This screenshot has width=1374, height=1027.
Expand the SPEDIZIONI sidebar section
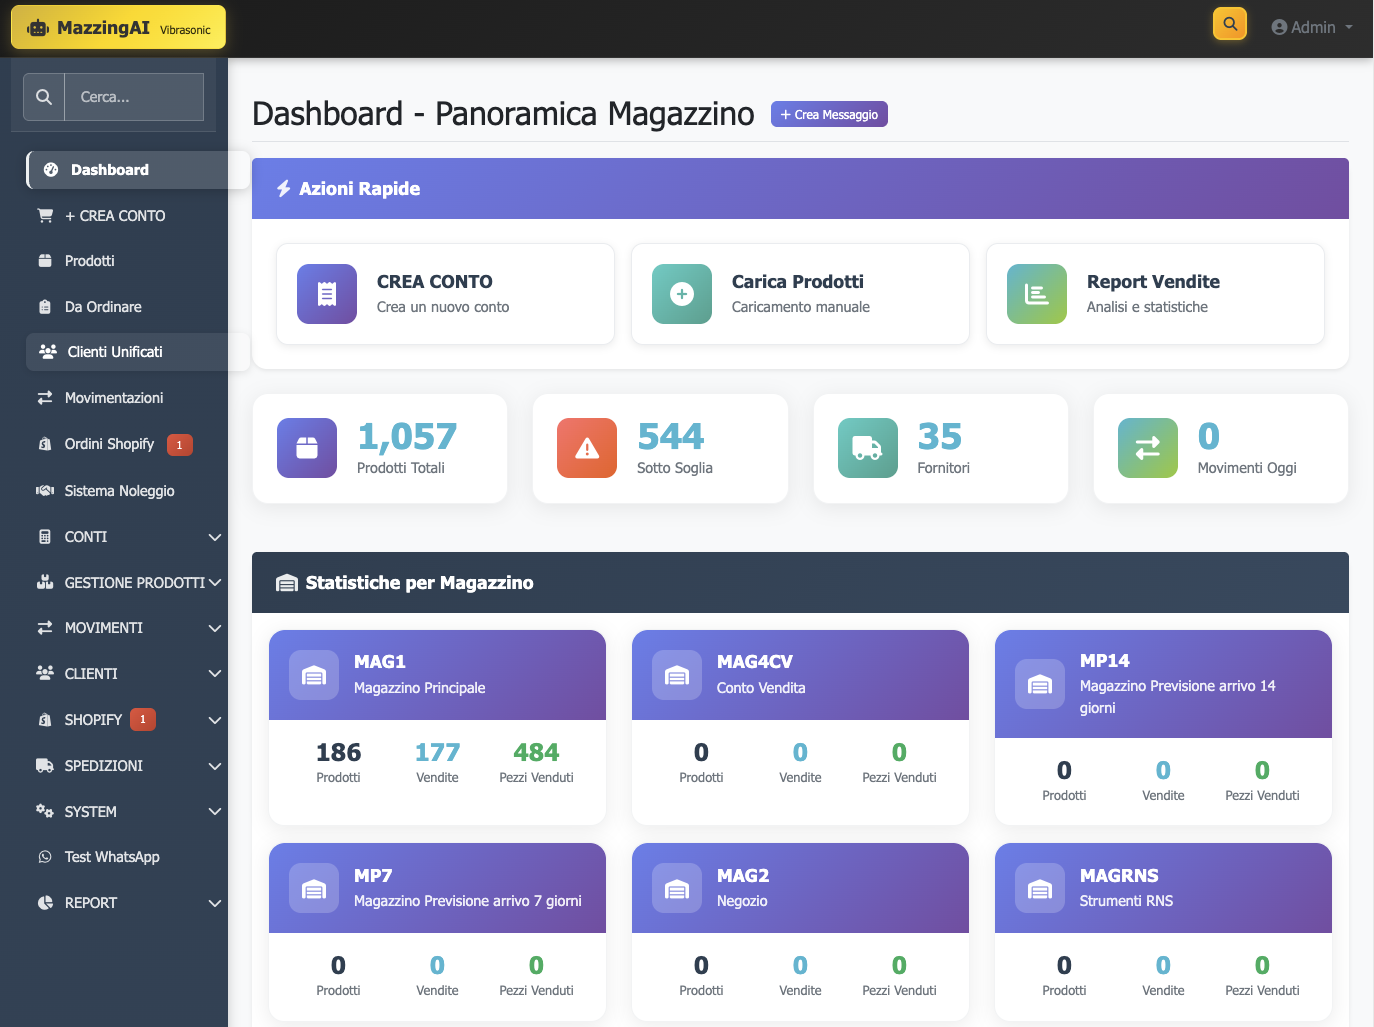pyautogui.click(x=128, y=766)
